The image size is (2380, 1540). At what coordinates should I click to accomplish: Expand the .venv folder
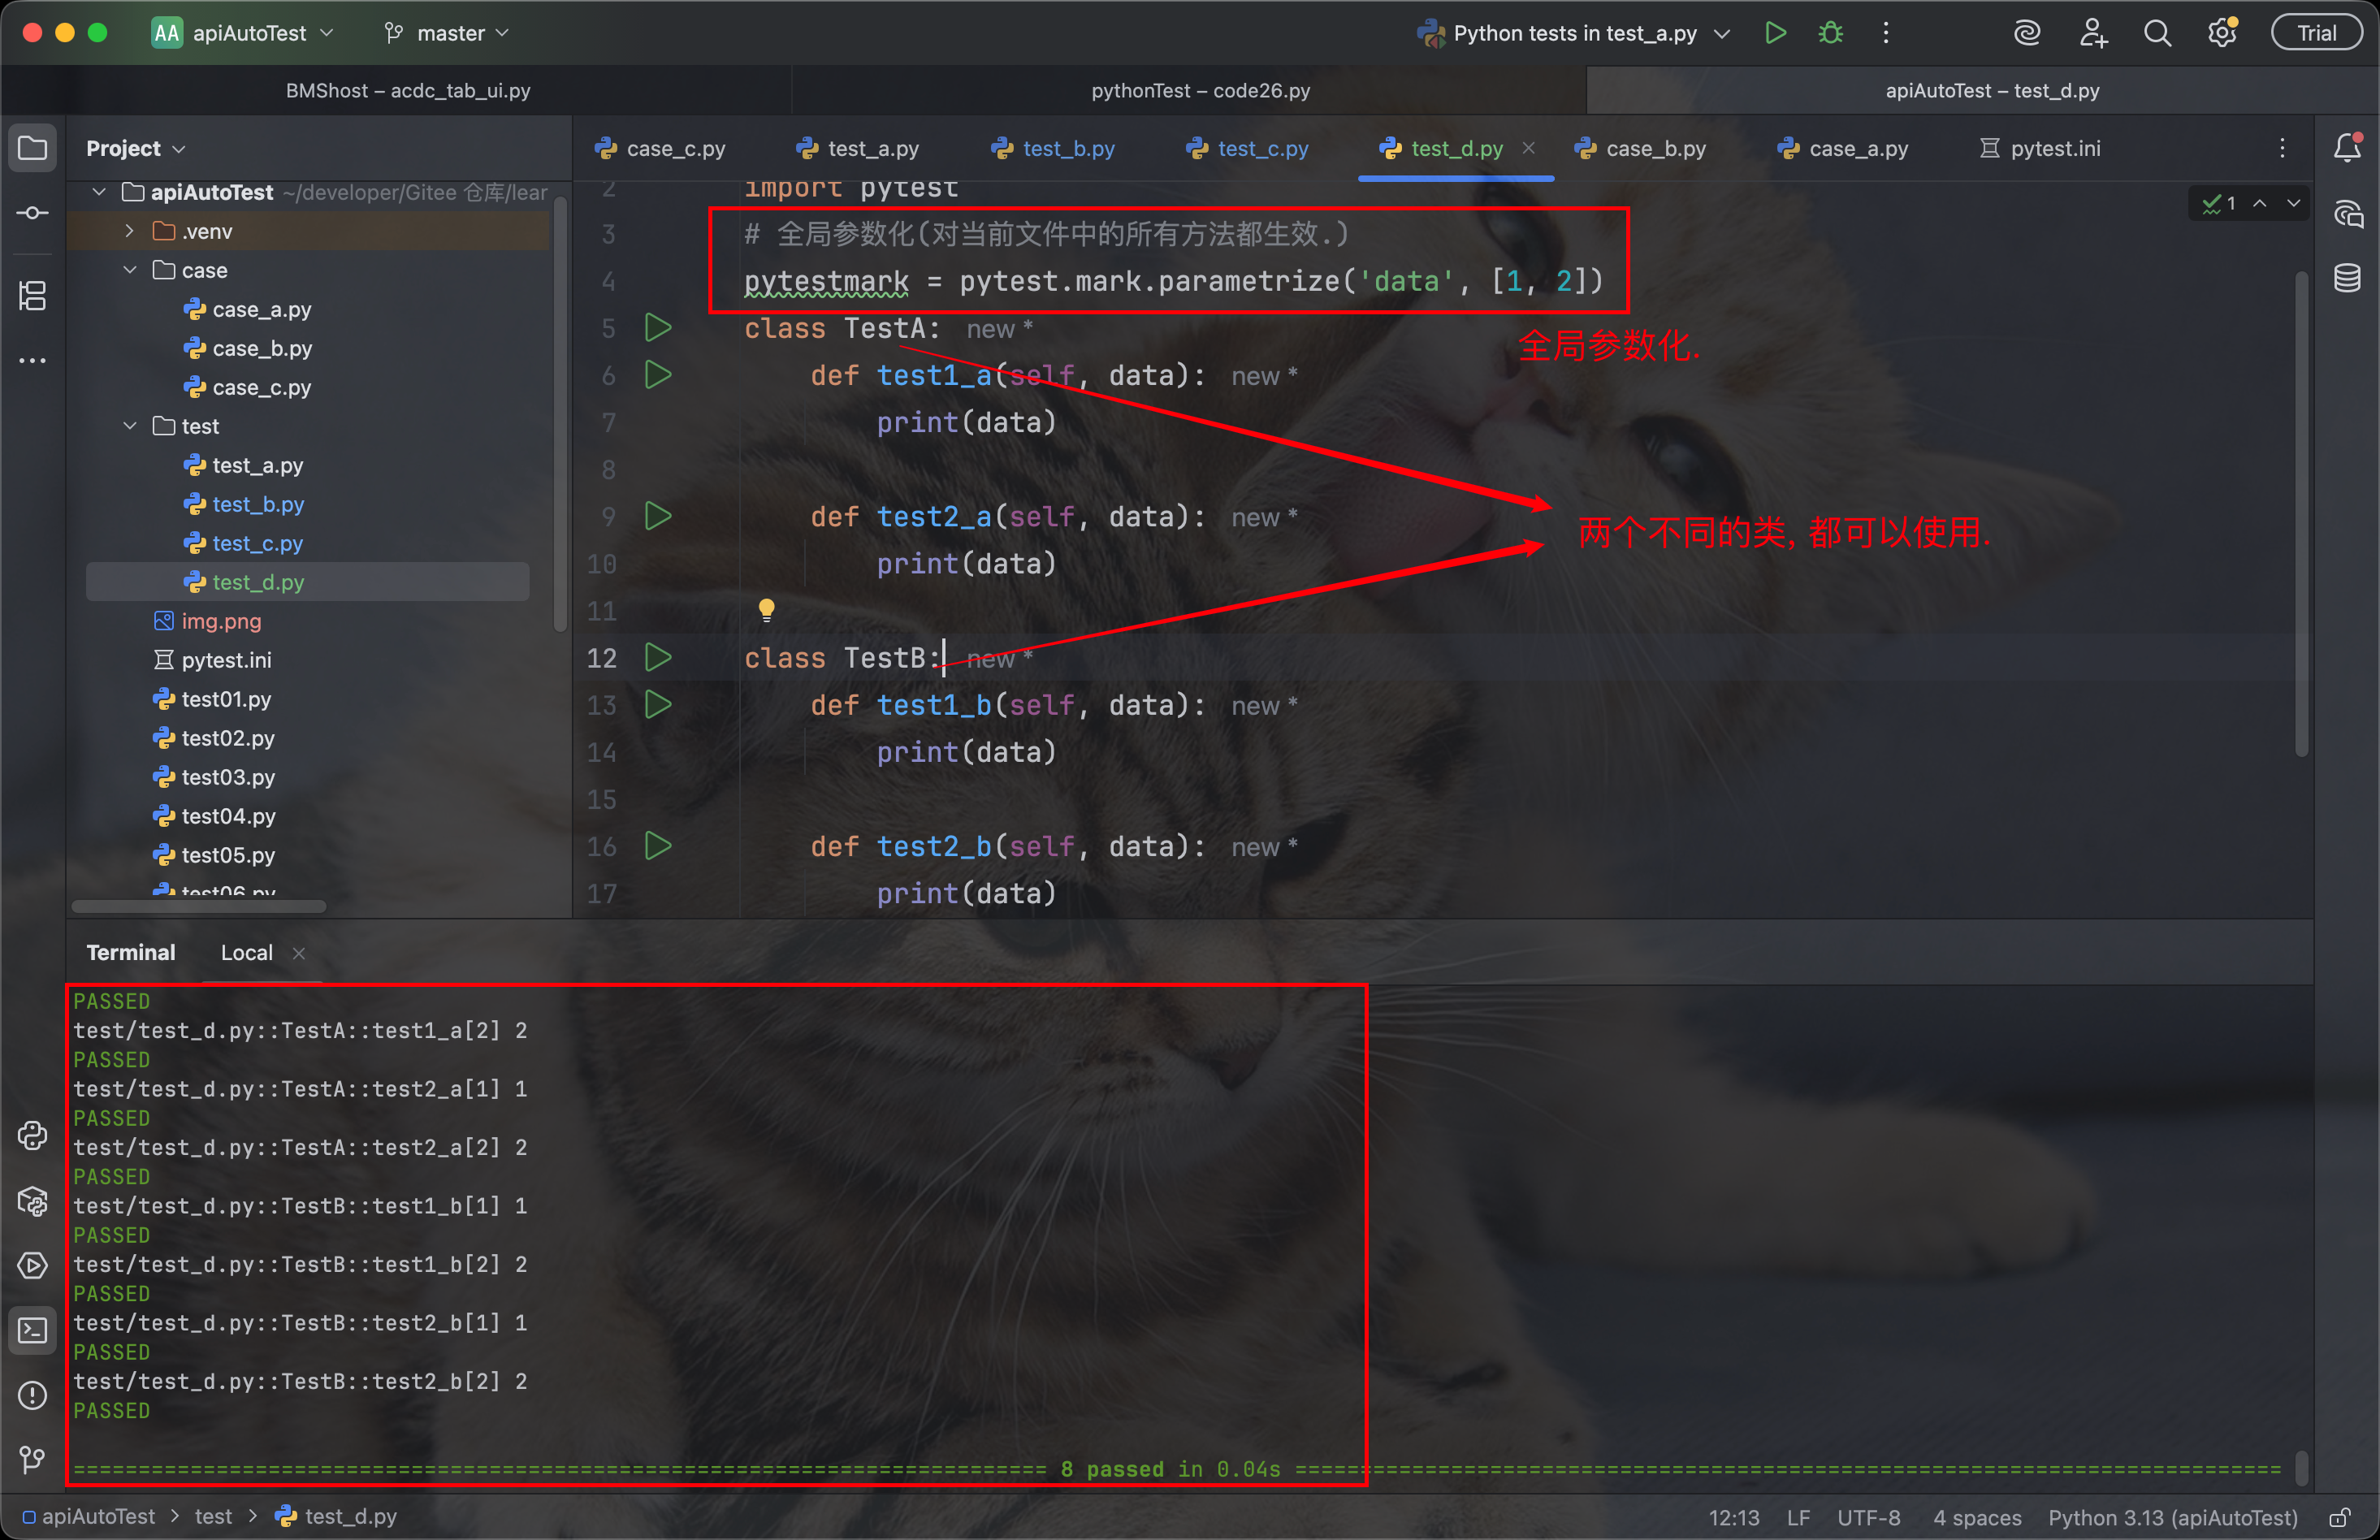(130, 231)
